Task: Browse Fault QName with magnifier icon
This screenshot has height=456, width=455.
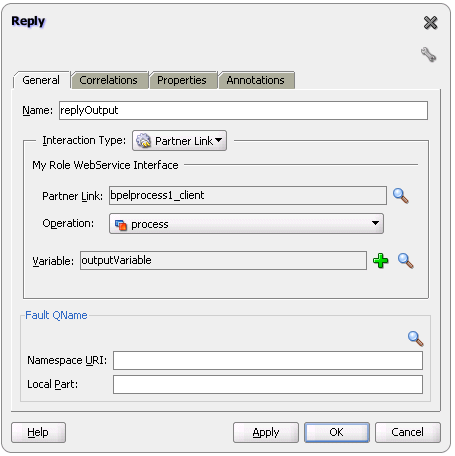Action: point(415,338)
